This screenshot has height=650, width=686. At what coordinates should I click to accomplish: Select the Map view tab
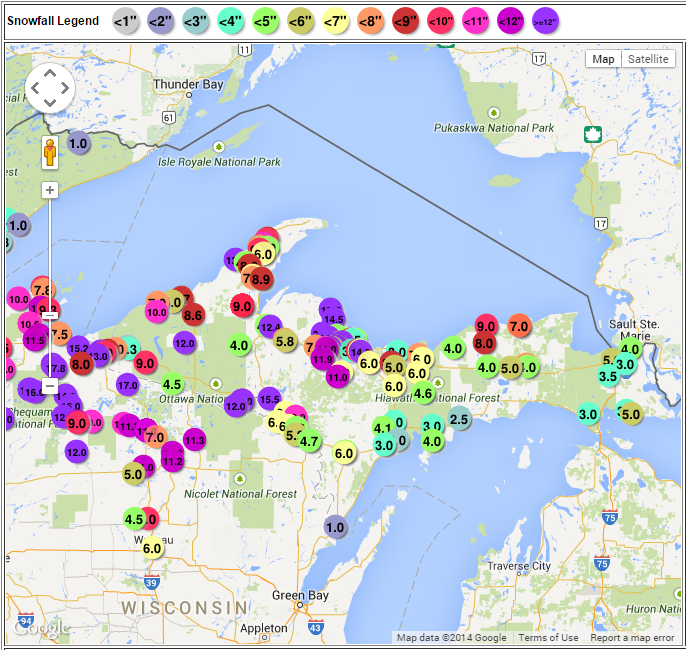(603, 59)
